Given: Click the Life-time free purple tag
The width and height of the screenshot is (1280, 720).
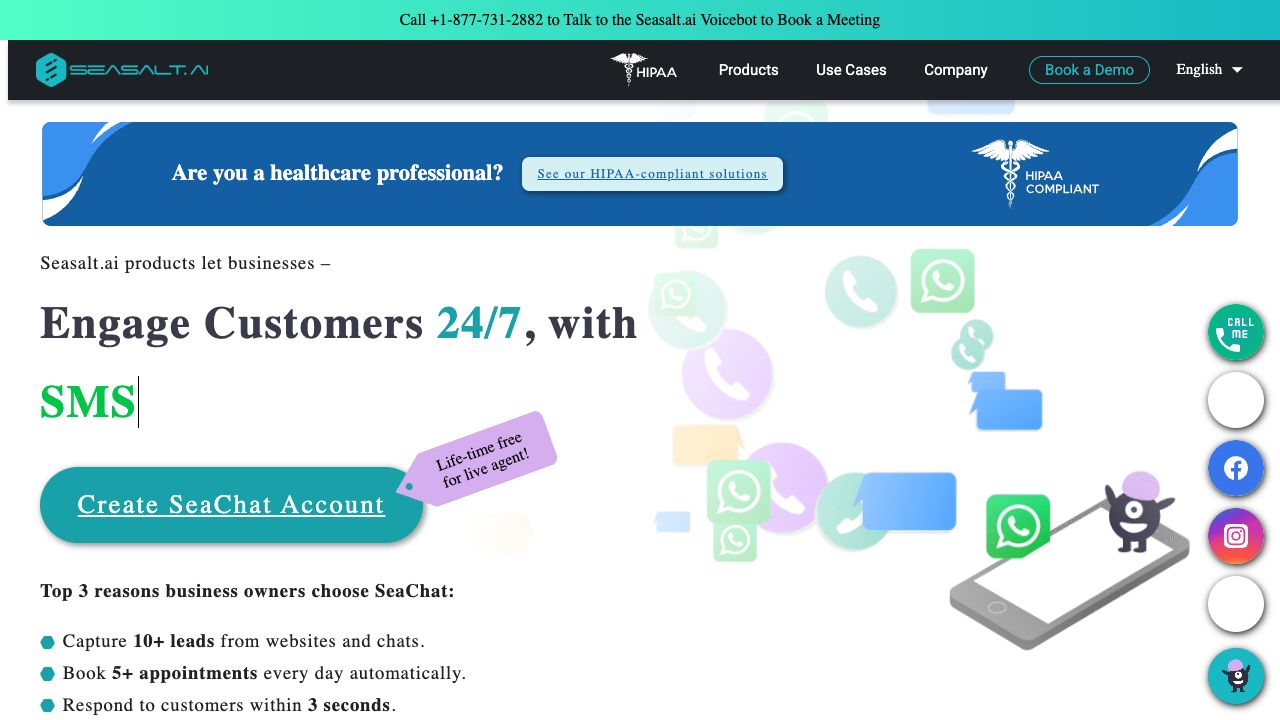Looking at the screenshot, I should [x=479, y=460].
